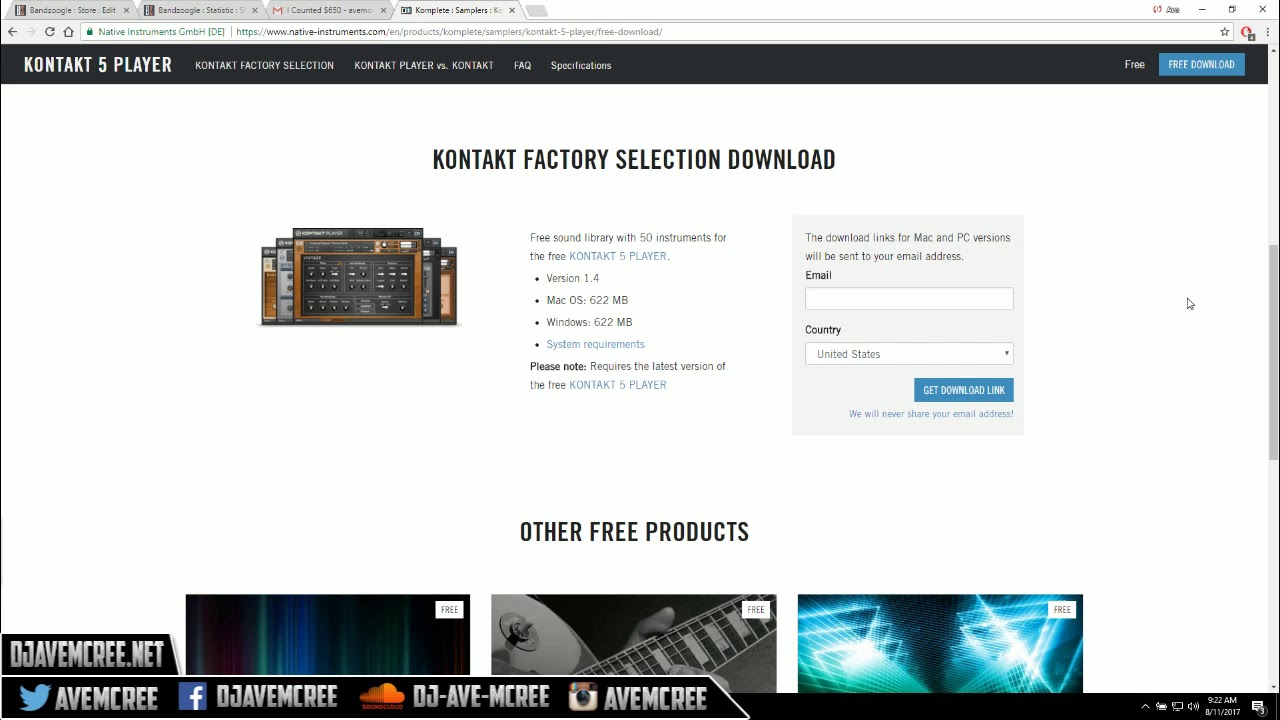Click the KONTAKT 5 PLAYER link under Please note
This screenshot has width=1280, height=720.
point(617,385)
